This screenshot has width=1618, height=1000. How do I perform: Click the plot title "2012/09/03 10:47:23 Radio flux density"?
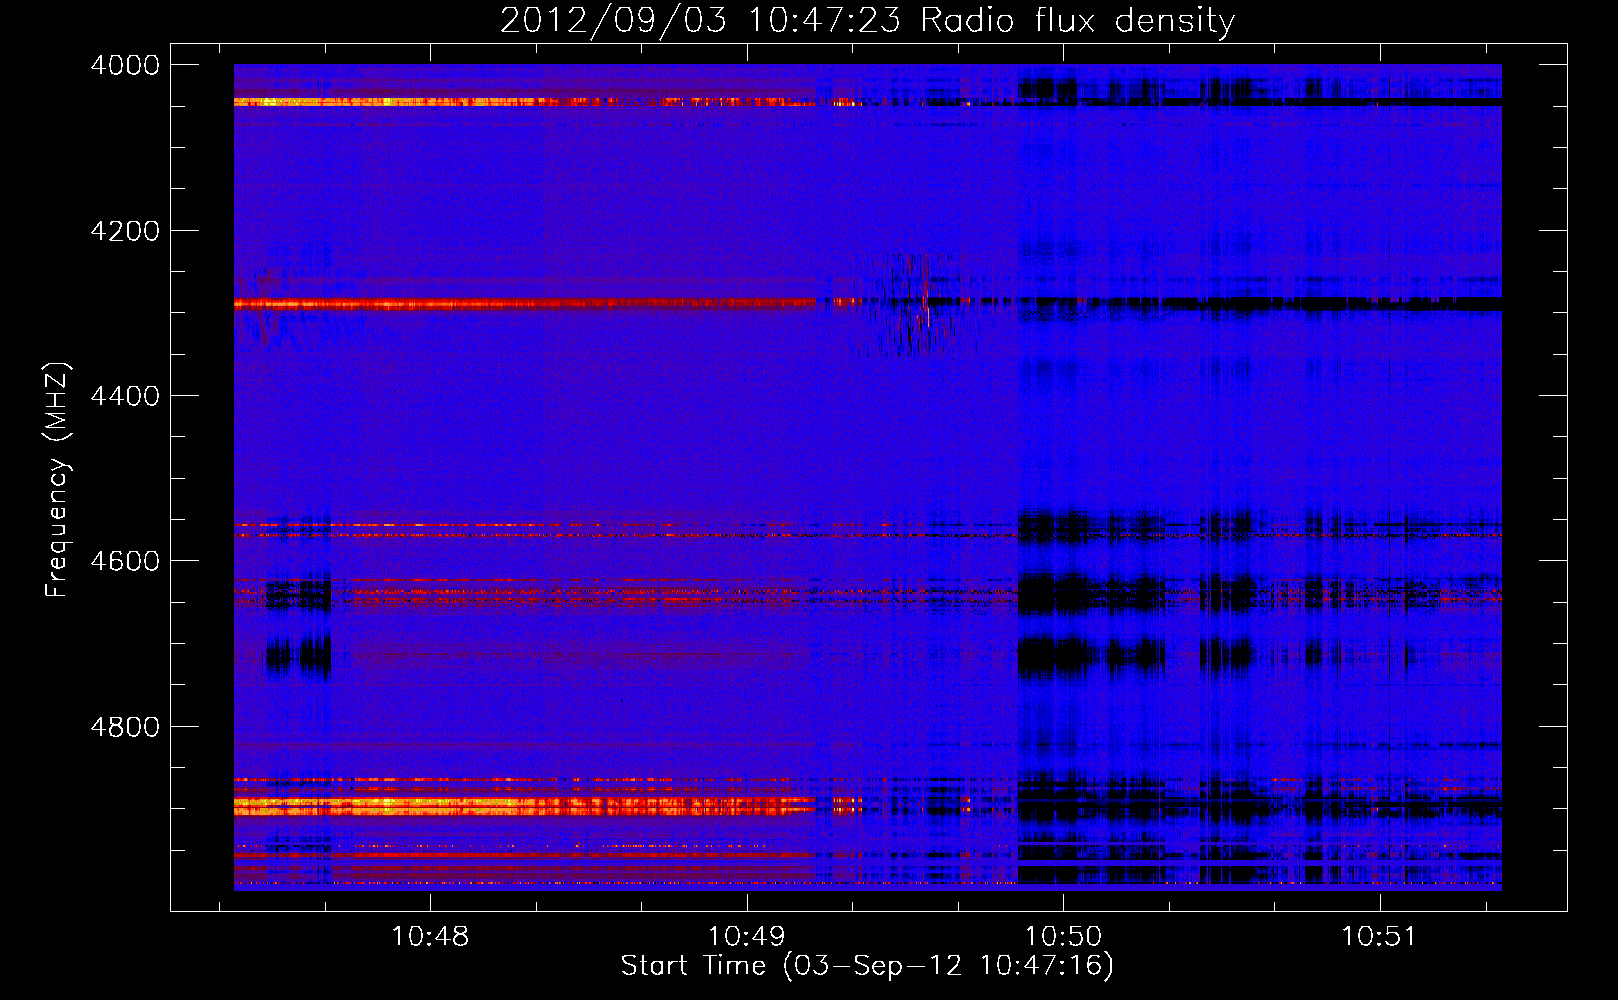coord(867,20)
